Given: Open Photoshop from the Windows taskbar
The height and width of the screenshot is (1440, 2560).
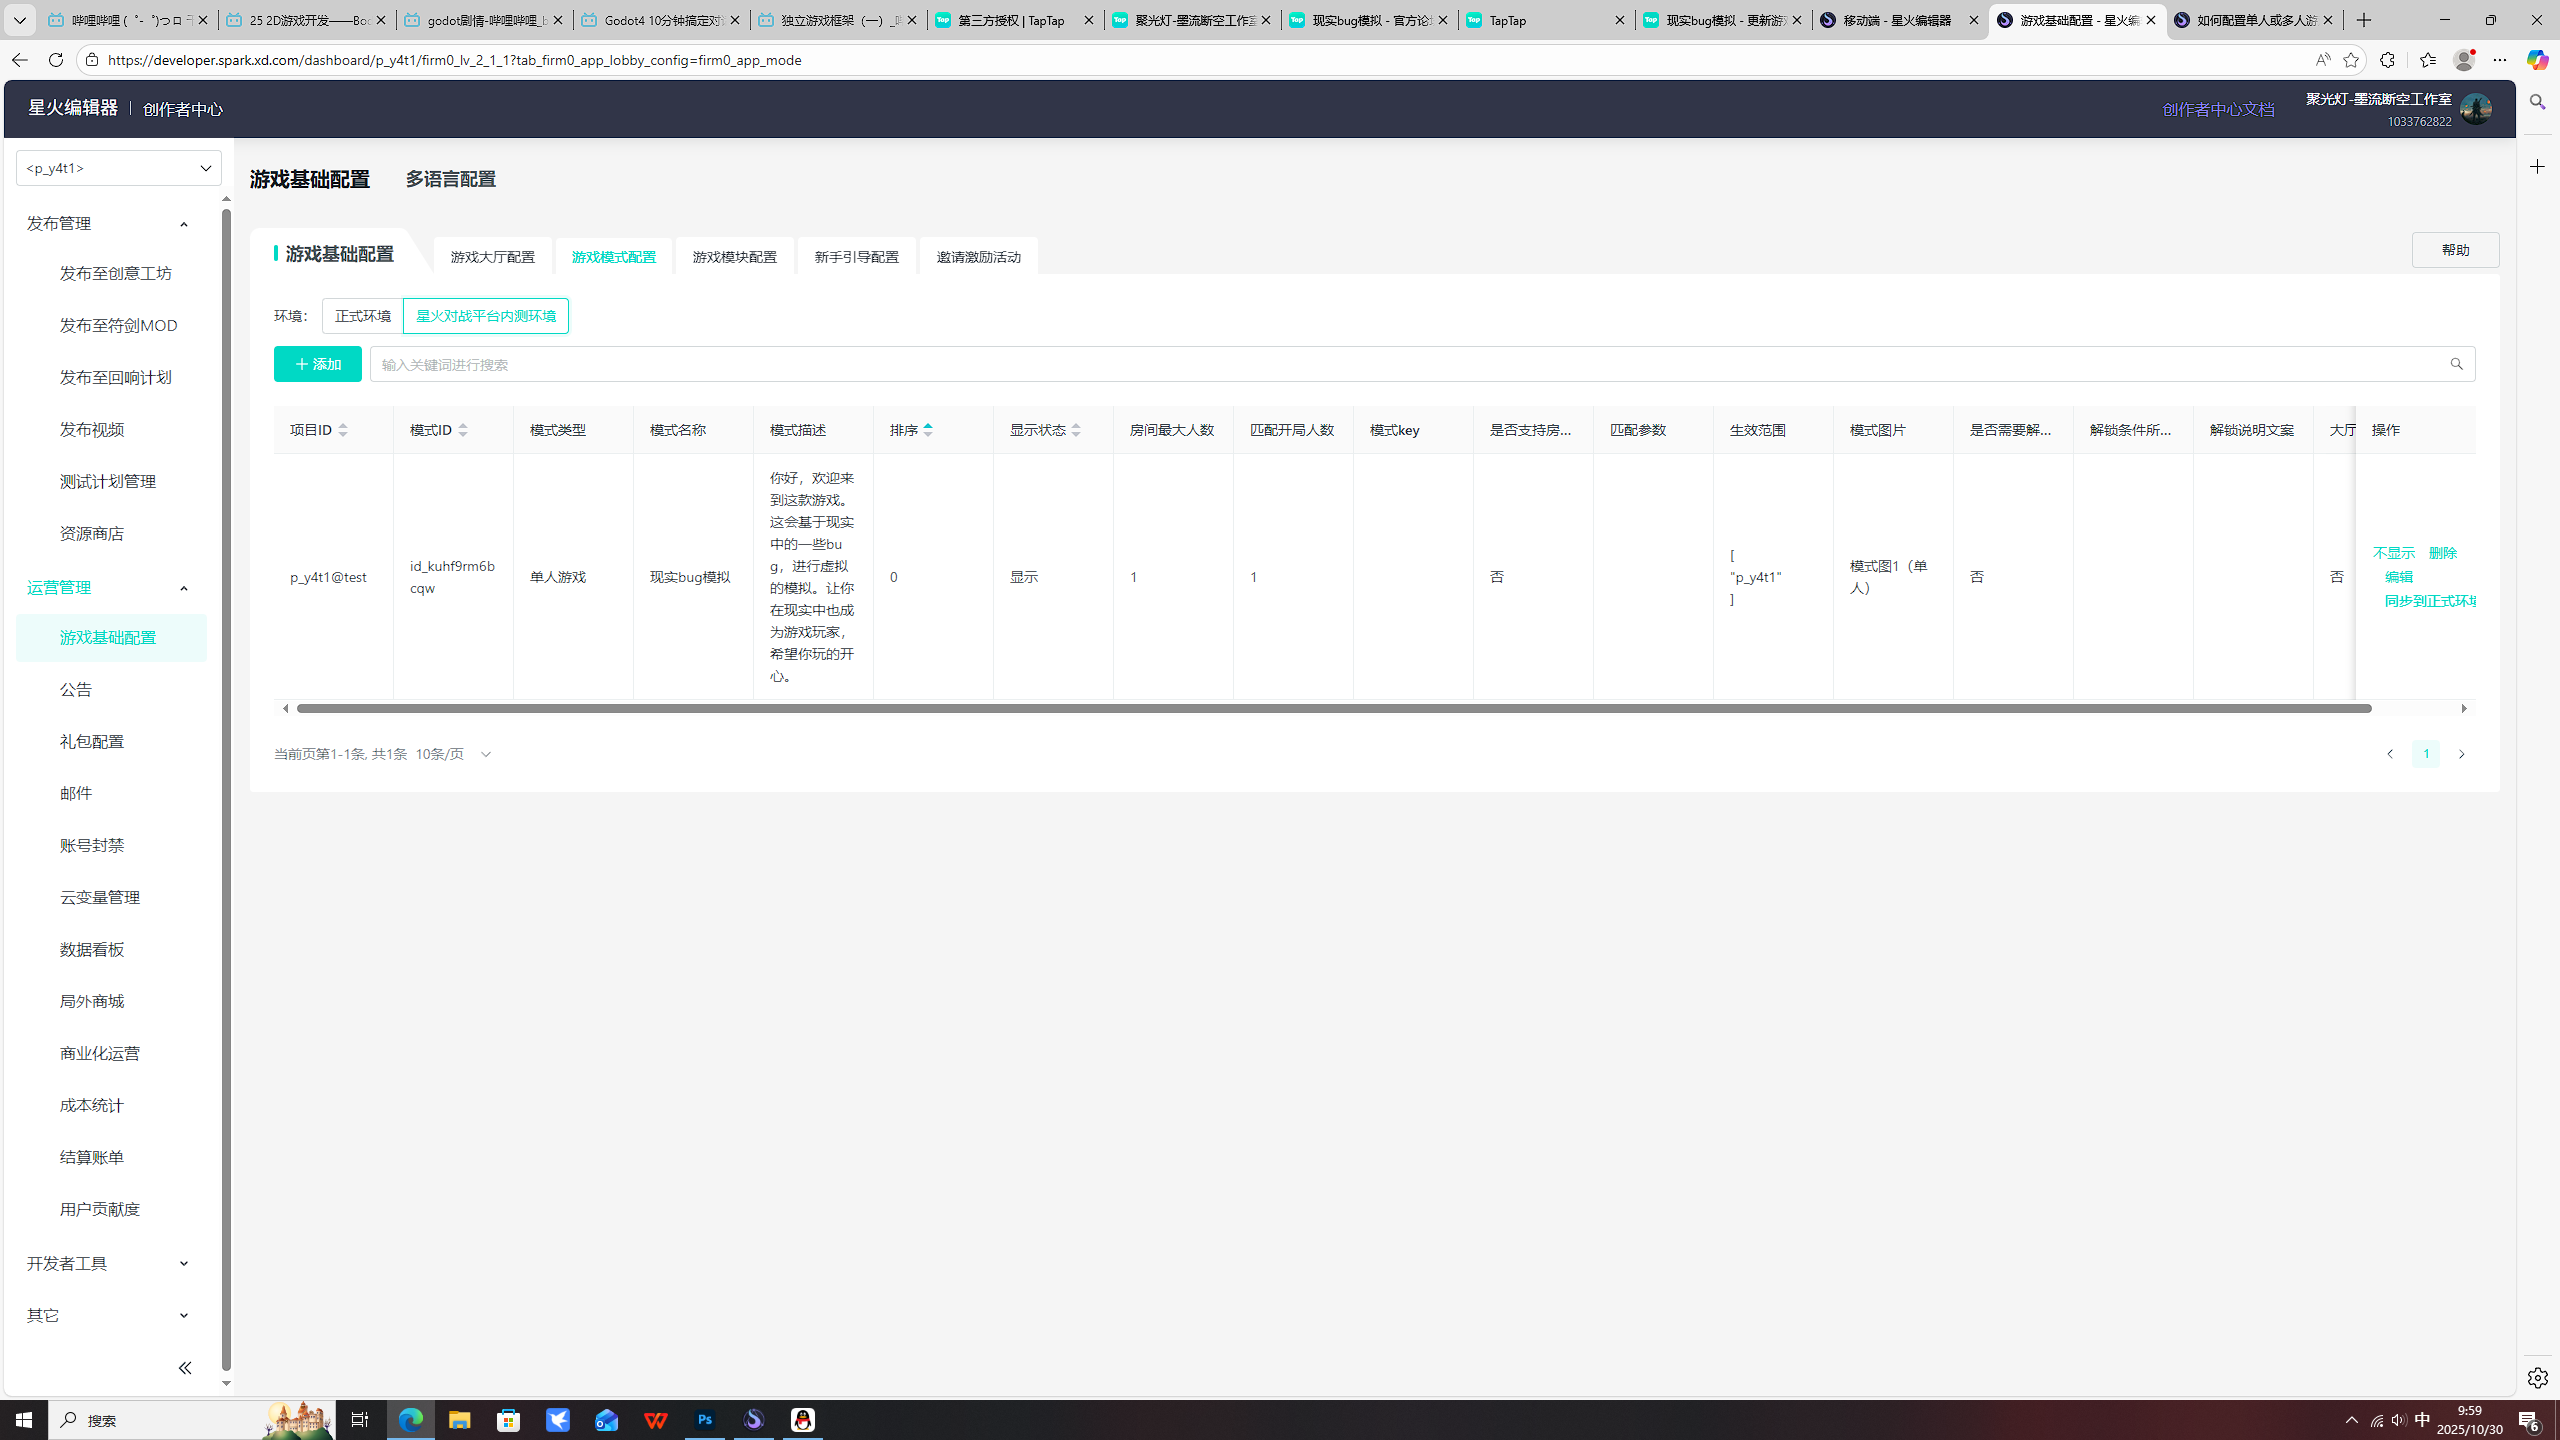Looking at the screenshot, I should click(705, 1420).
